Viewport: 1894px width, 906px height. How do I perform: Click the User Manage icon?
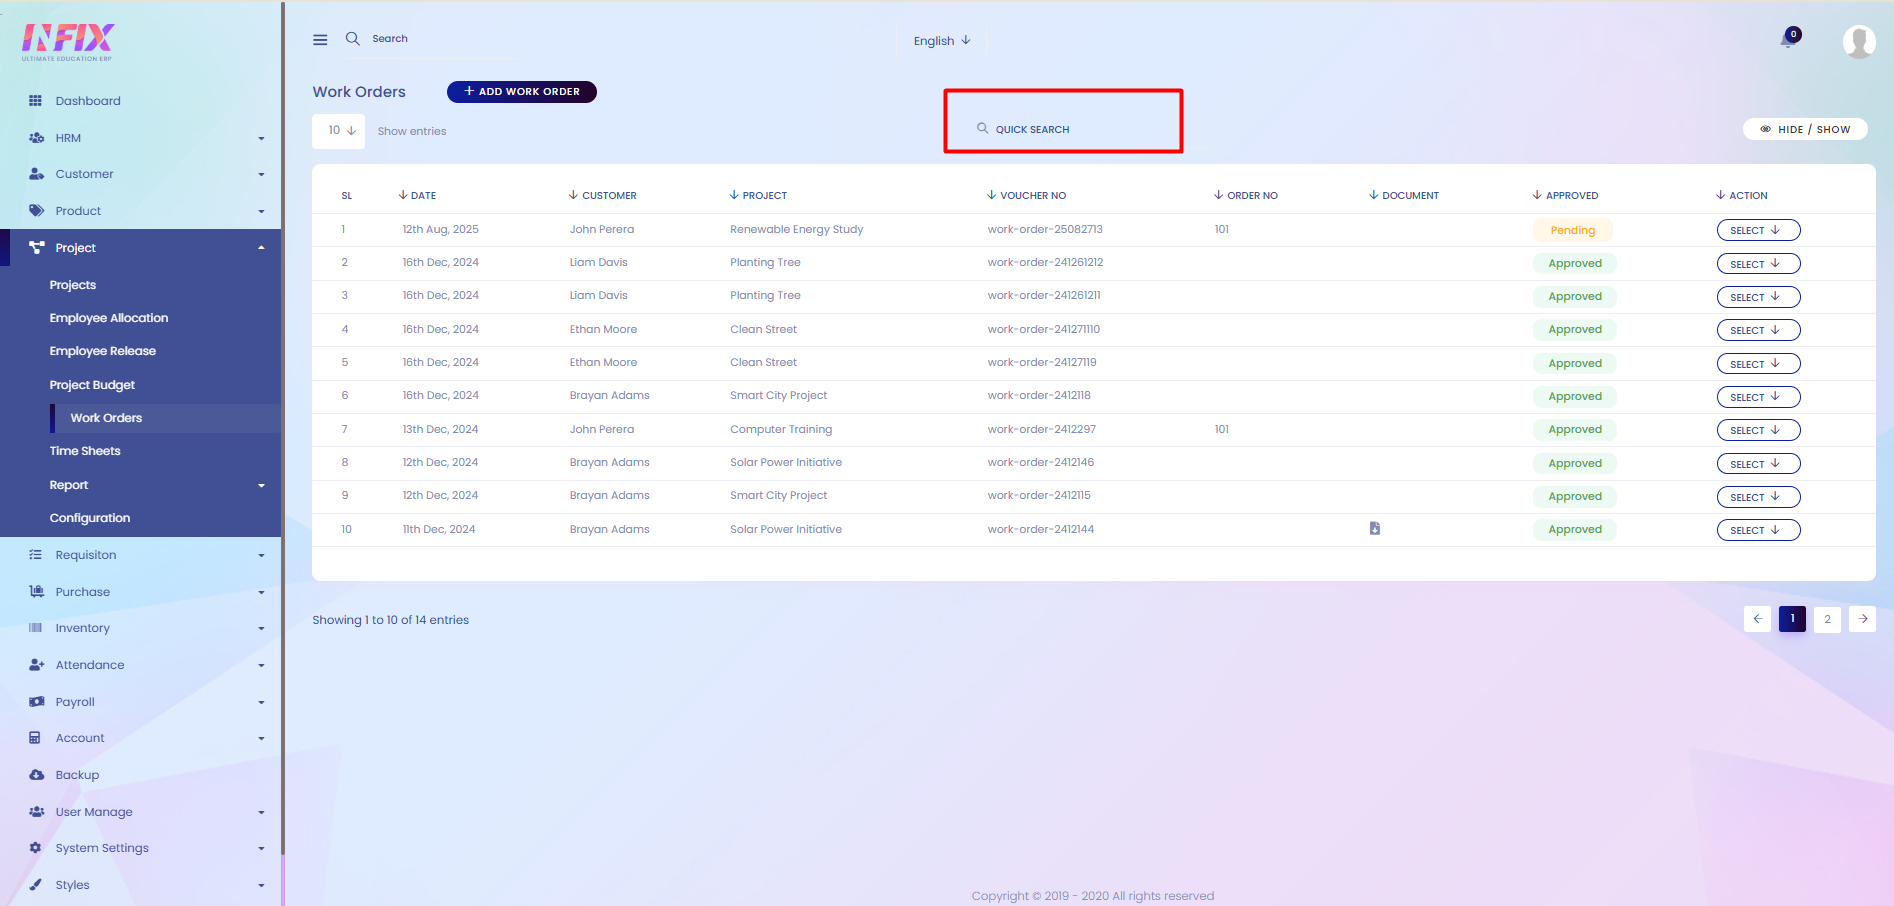click(36, 812)
